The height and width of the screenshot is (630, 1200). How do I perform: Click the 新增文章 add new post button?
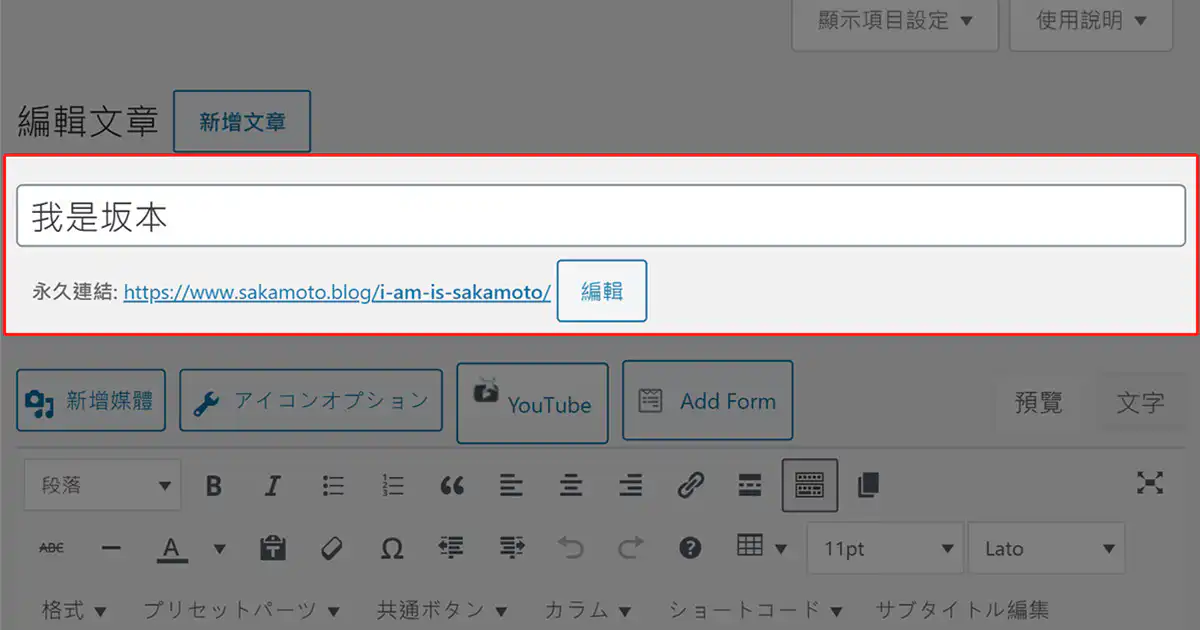click(x=242, y=122)
